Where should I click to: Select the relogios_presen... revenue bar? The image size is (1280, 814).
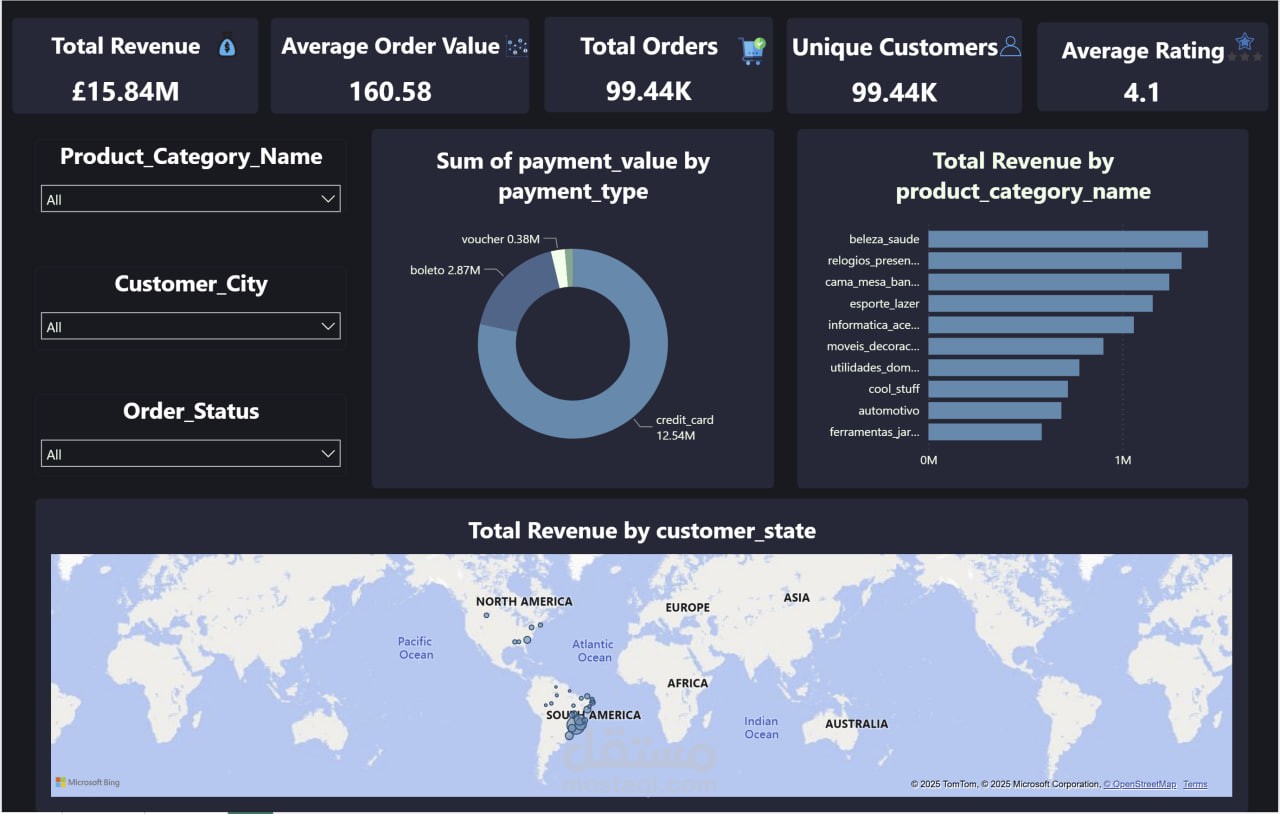(x=1055, y=261)
